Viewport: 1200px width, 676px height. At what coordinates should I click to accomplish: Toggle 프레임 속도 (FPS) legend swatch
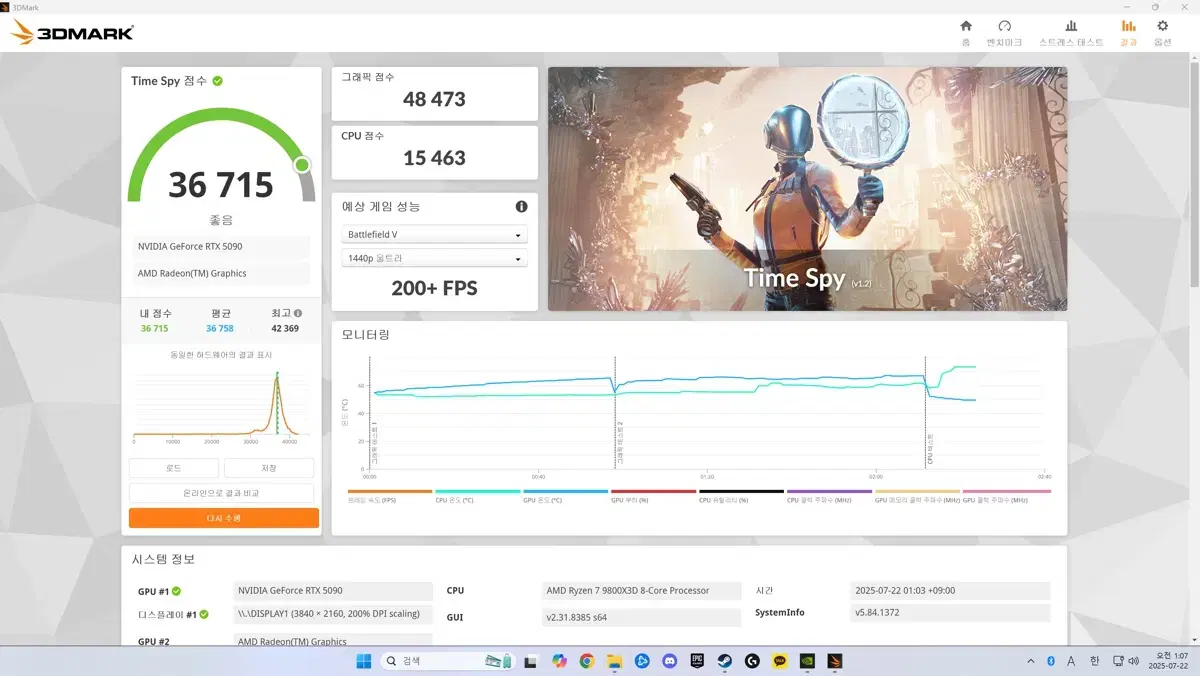390,492
